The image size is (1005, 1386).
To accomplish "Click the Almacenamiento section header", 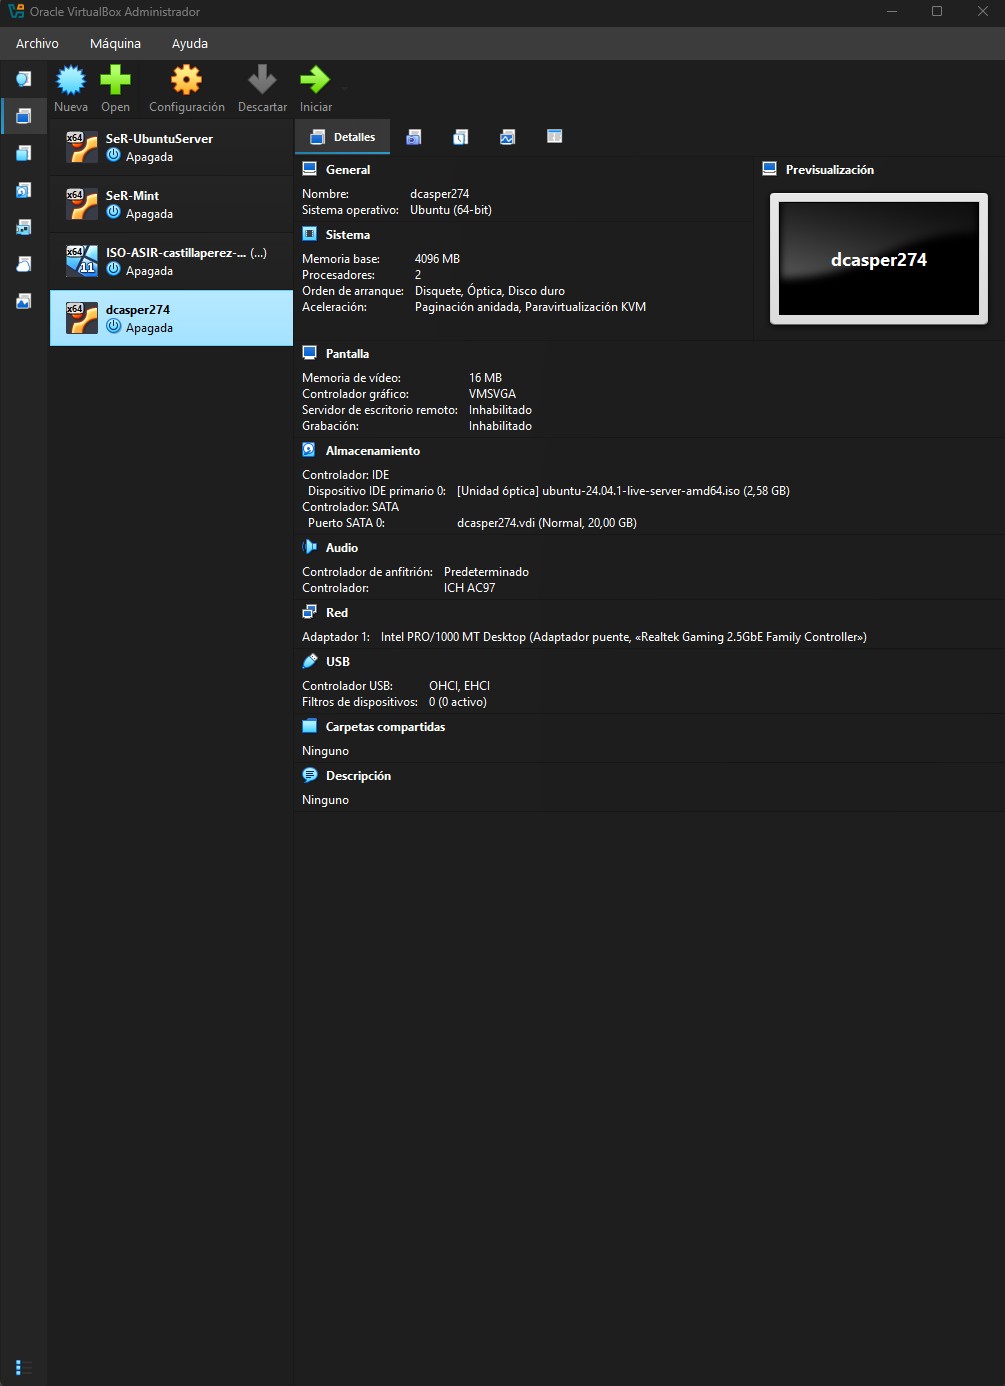I will pyautogui.click(x=372, y=451).
